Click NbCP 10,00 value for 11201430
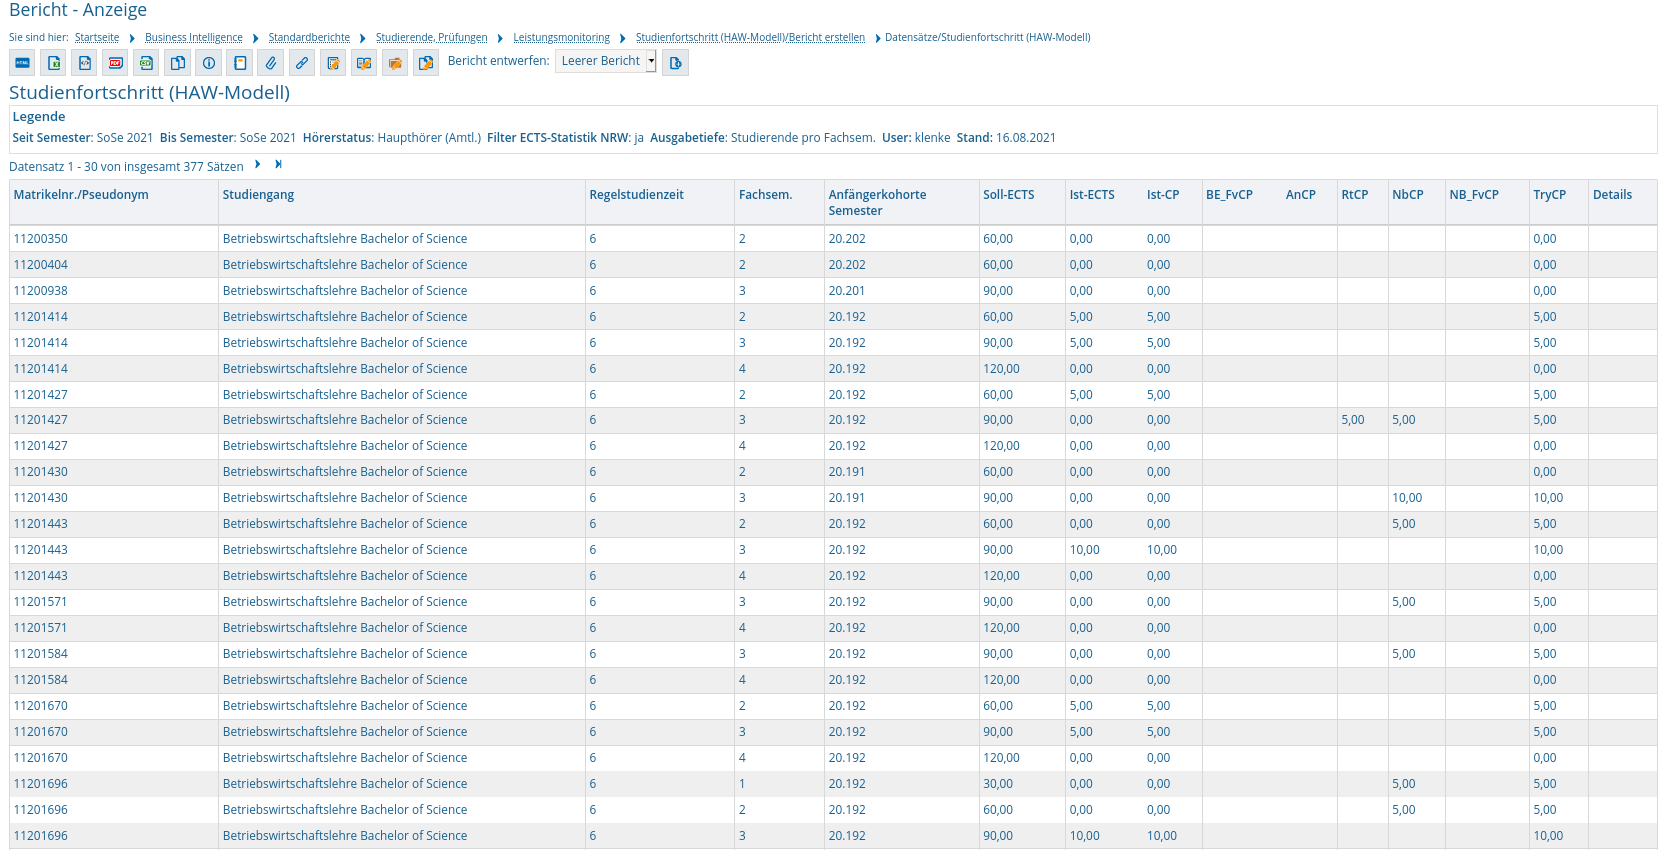1659x850 pixels. point(1407,498)
